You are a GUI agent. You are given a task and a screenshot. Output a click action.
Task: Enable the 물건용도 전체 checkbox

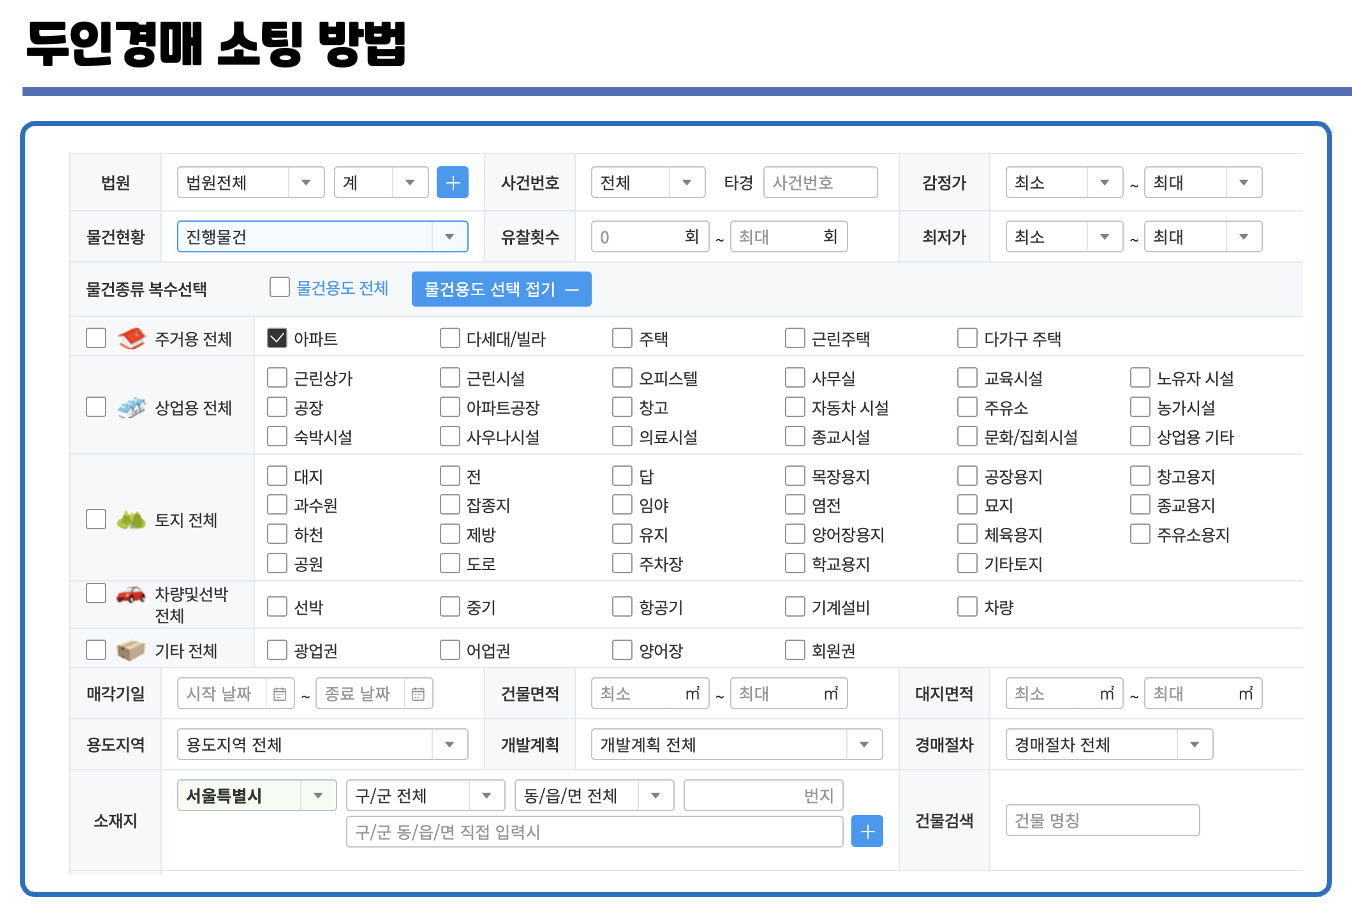point(279,287)
